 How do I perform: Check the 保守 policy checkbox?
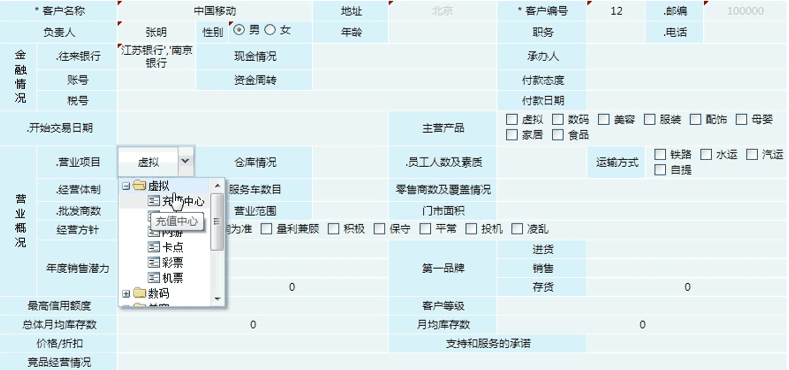[x=379, y=229]
